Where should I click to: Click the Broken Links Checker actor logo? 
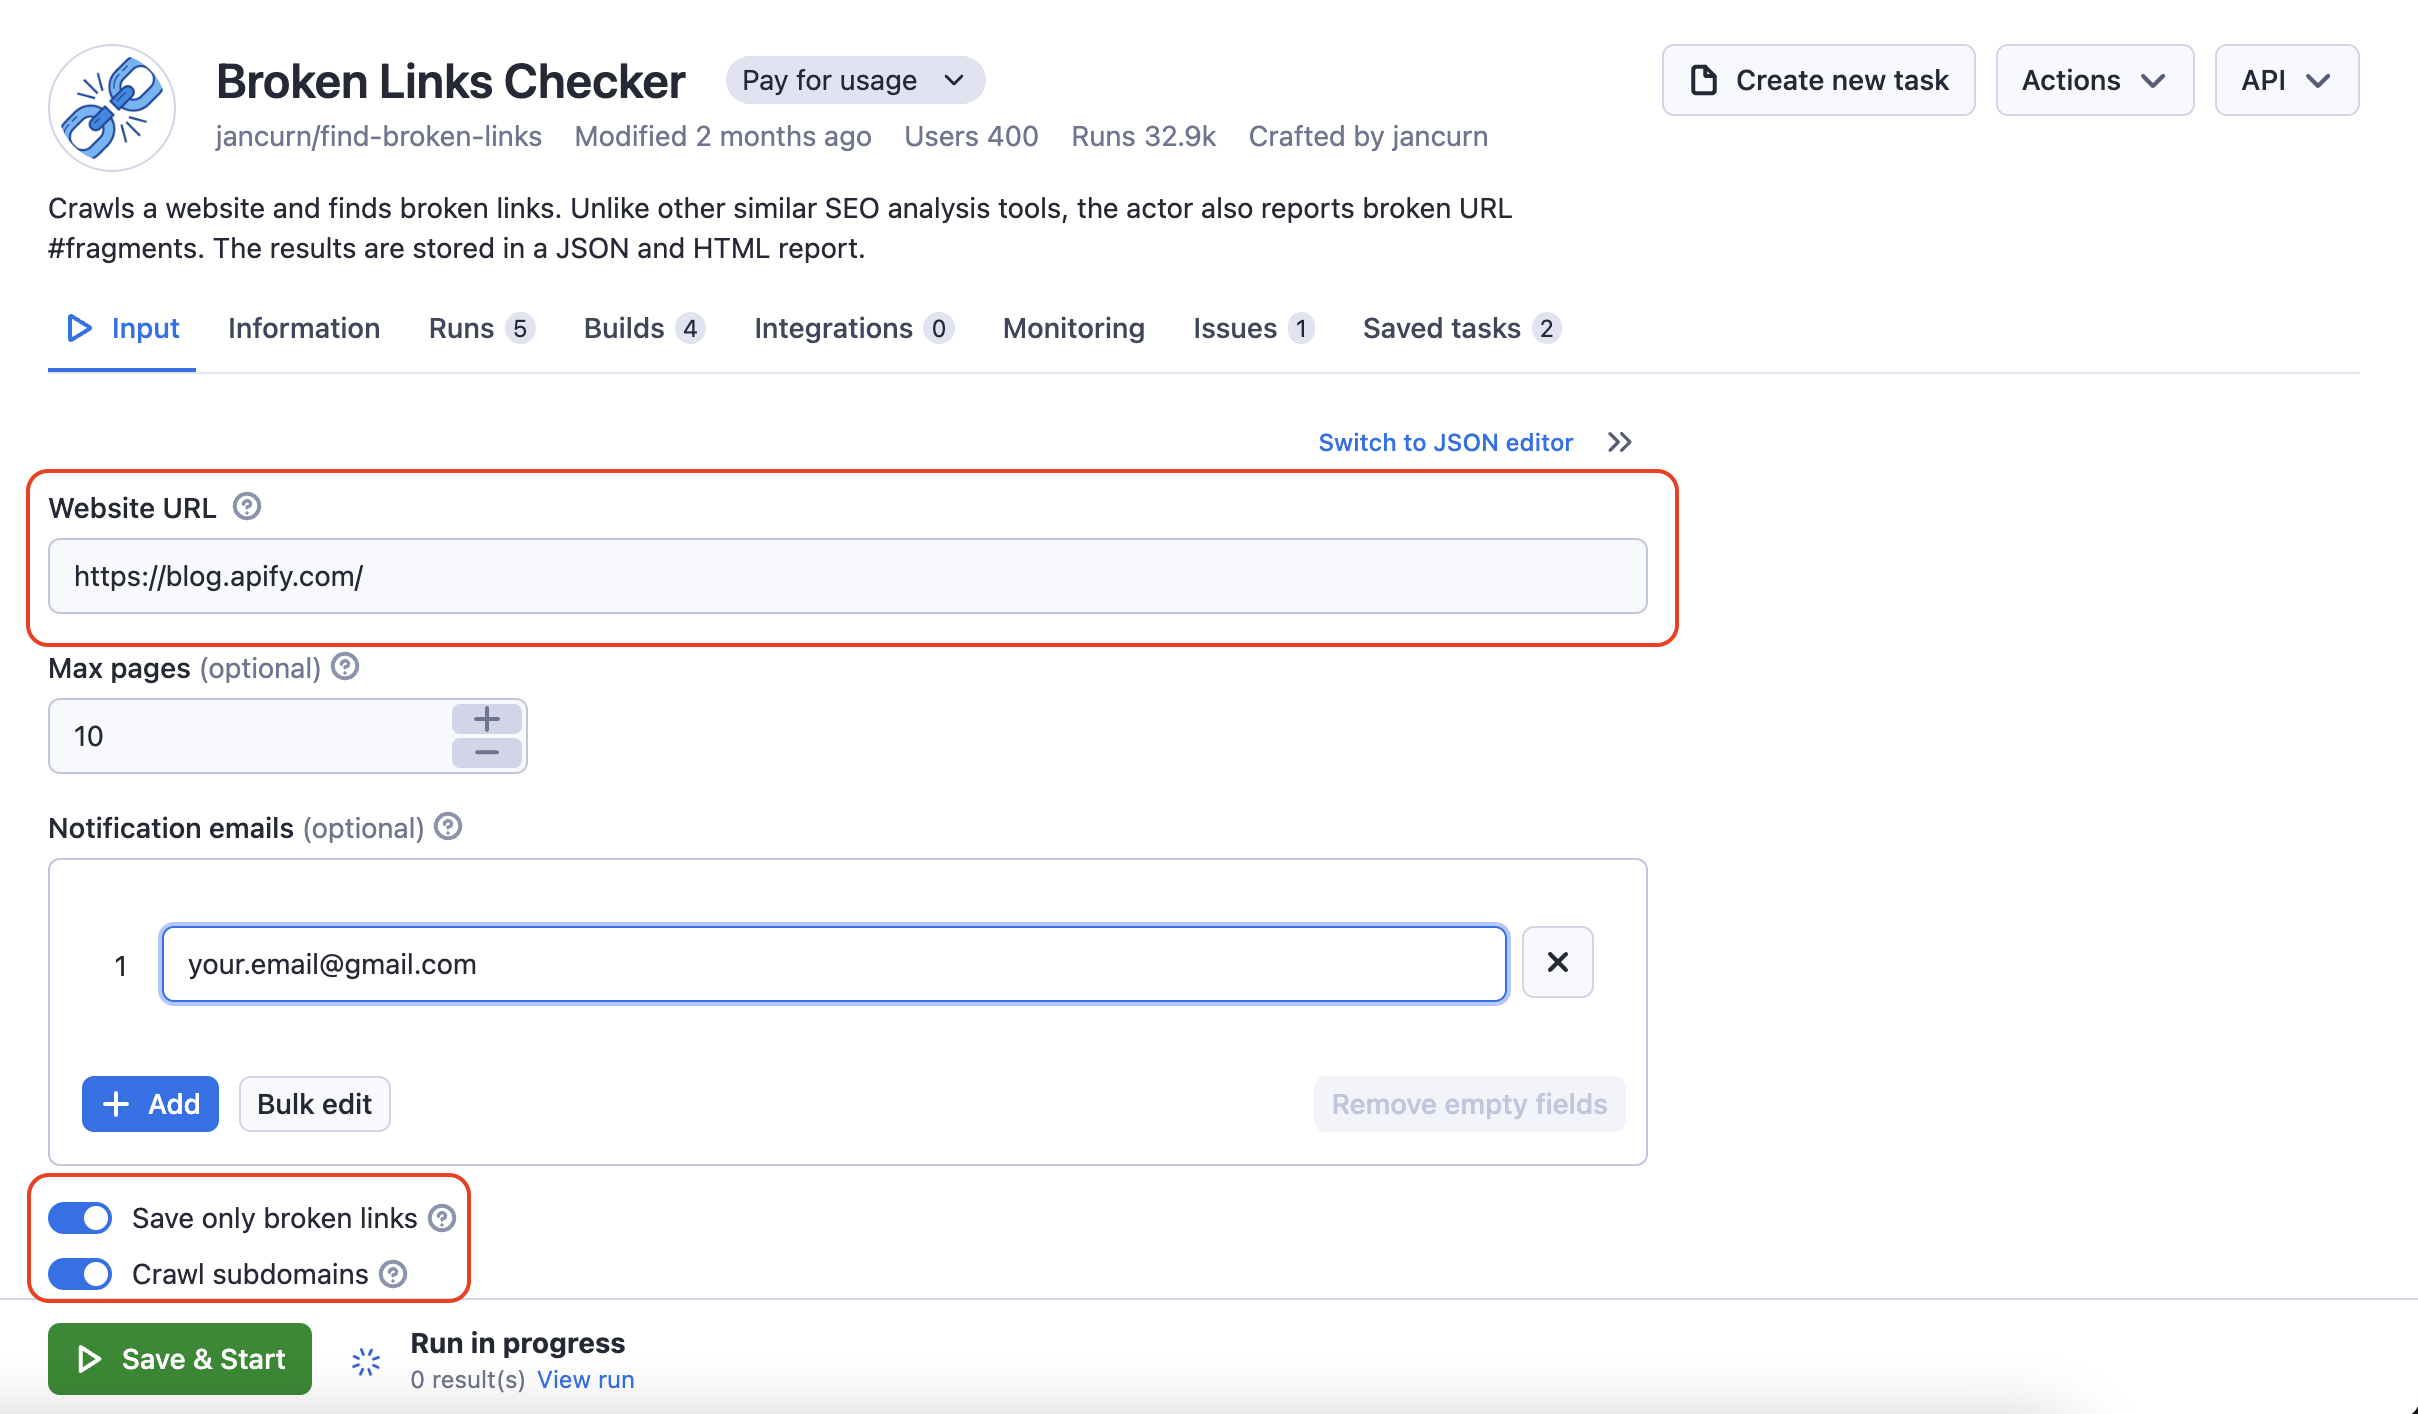click(x=111, y=107)
